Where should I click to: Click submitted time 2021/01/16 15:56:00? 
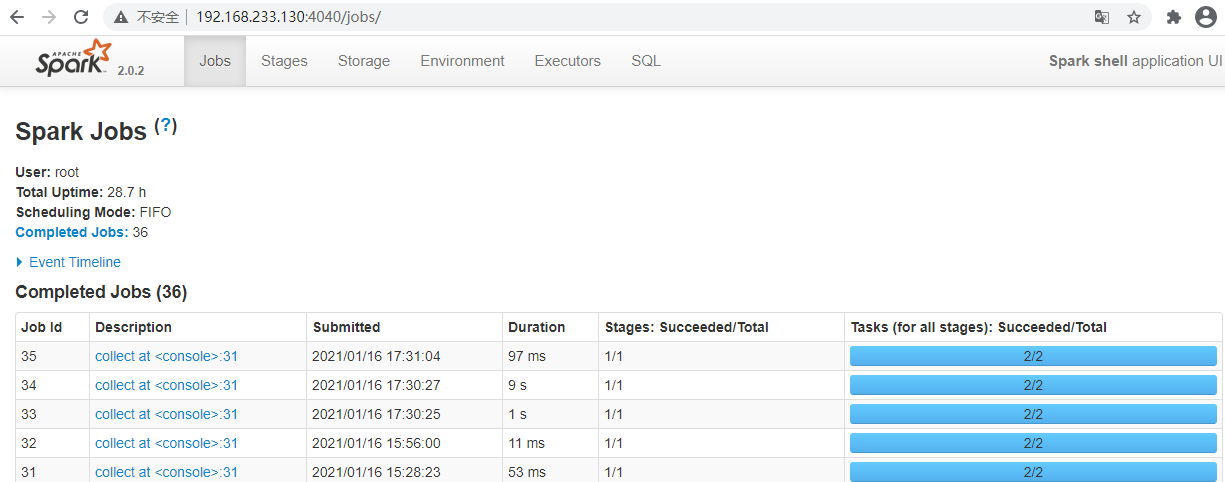376,443
